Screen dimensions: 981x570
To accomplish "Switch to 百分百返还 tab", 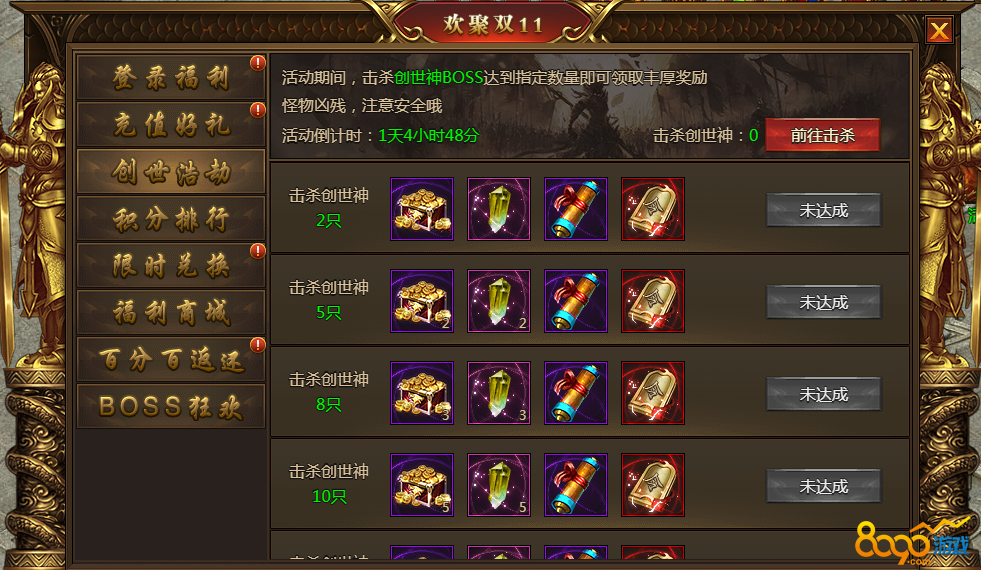I will (171, 359).
